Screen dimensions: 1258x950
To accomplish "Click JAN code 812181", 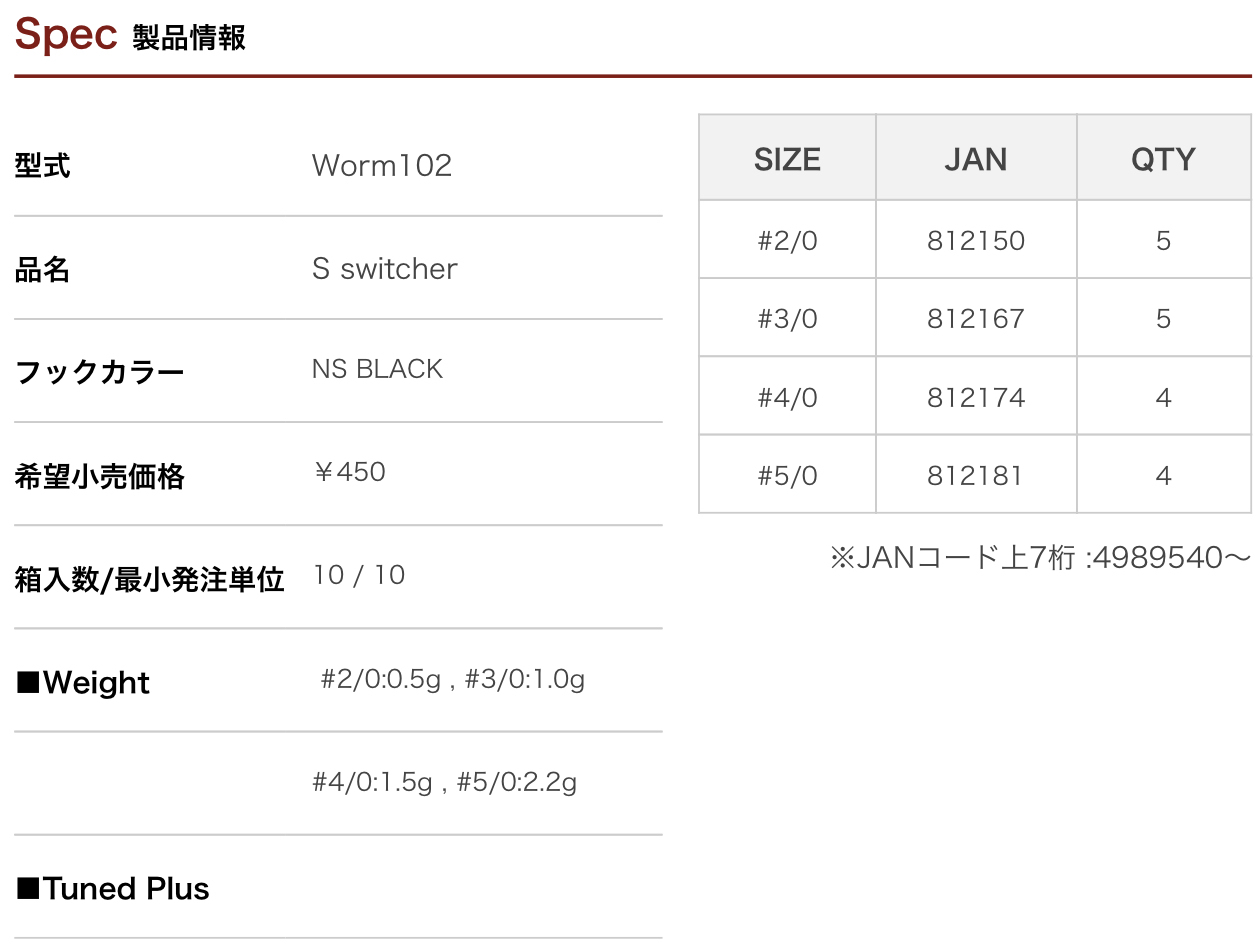I will (x=976, y=476).
